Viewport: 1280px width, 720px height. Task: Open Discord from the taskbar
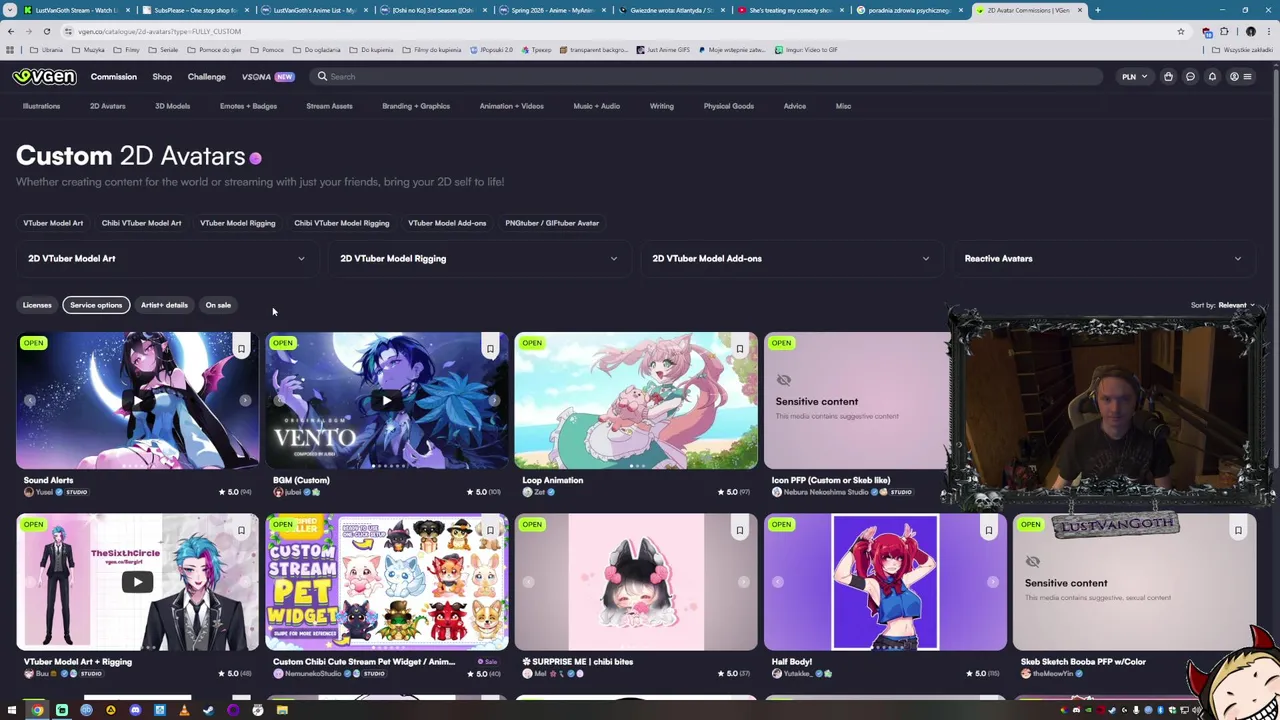(x=135, y=710)
